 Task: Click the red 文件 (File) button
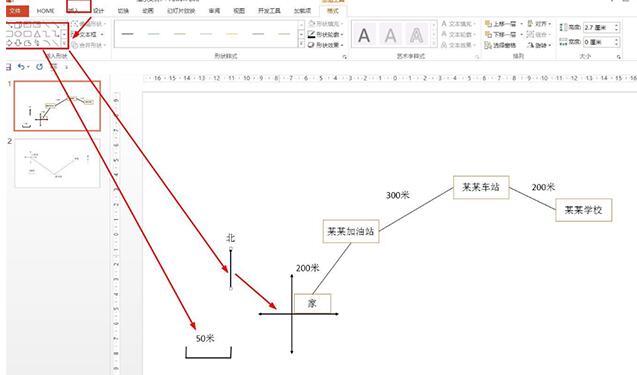point(16,11)
